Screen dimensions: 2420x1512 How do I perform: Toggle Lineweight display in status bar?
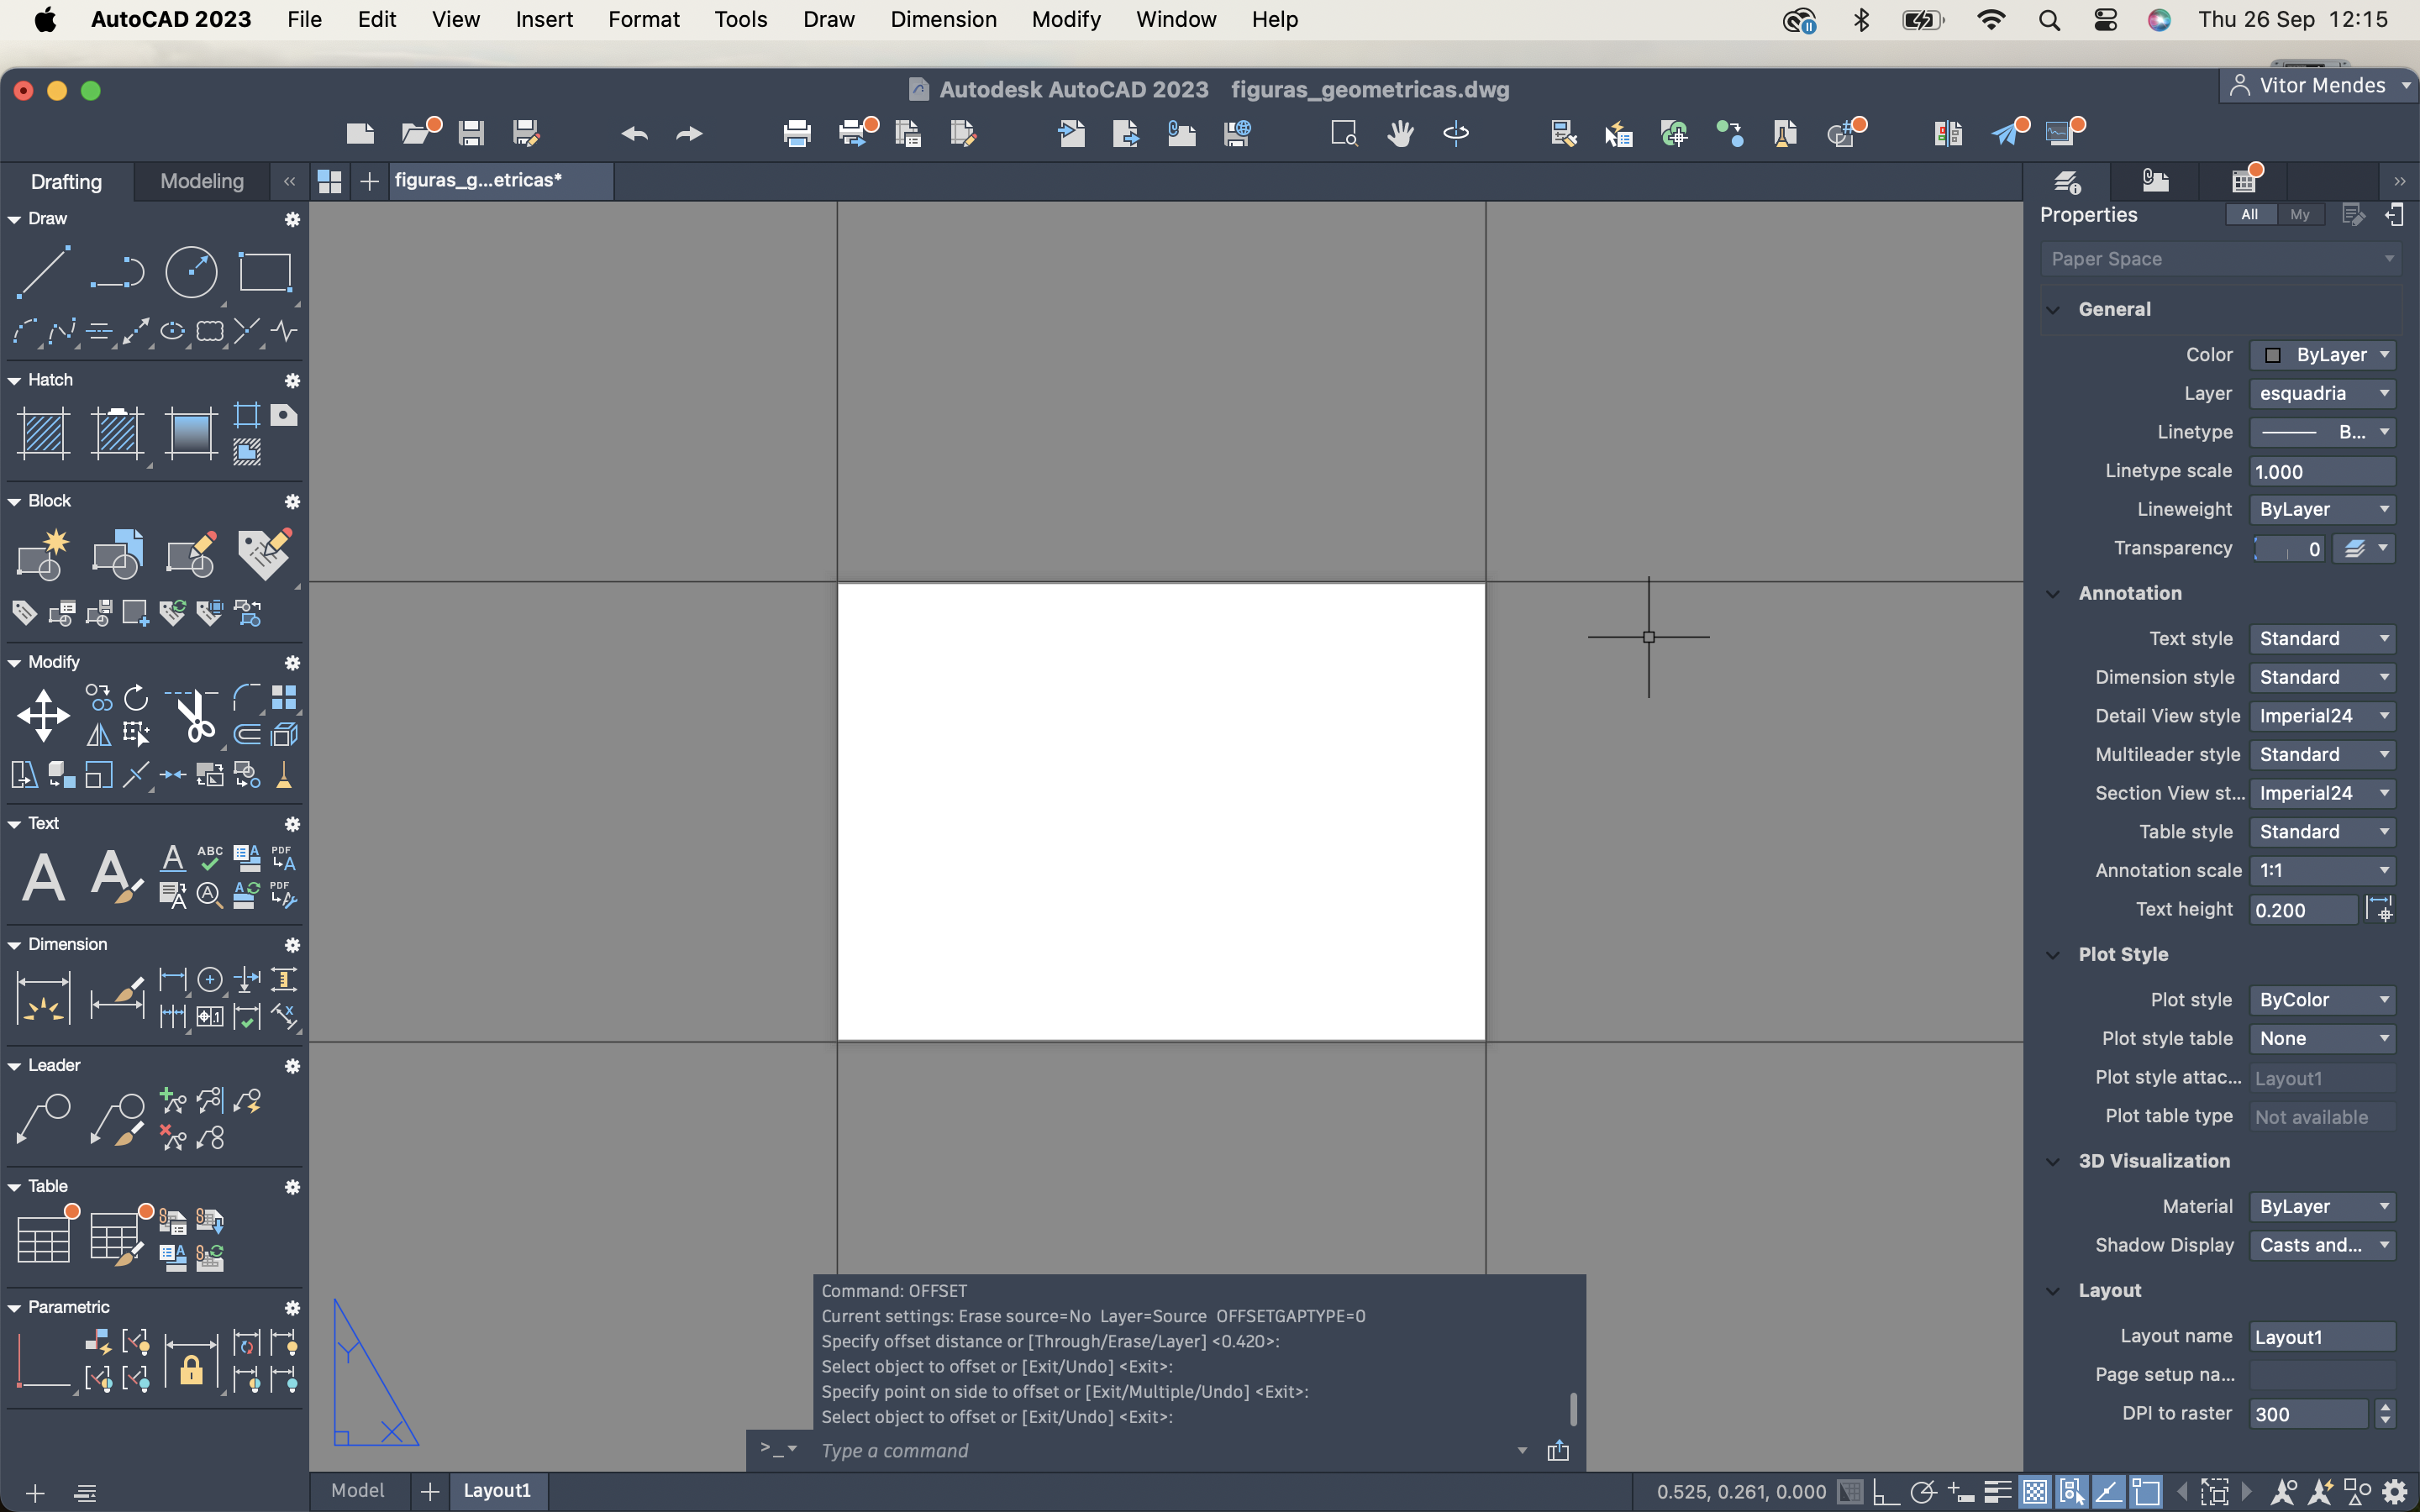[x=1997, y=1492]
